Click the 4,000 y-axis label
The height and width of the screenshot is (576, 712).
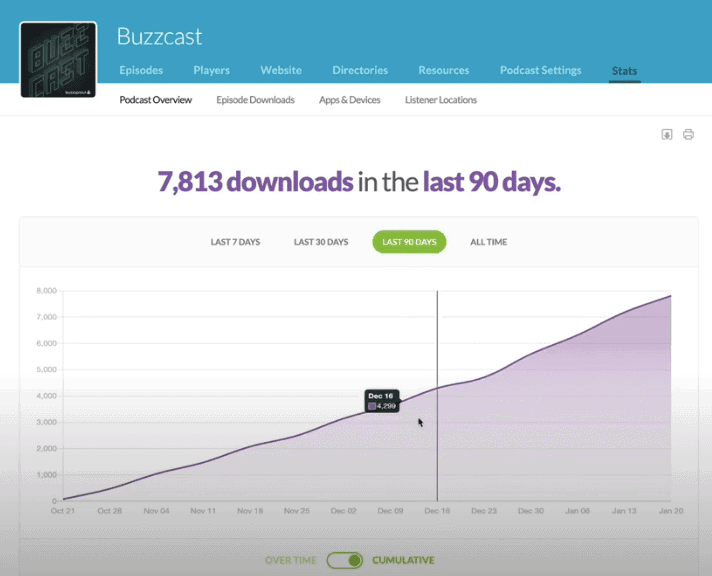pos(46,396)
